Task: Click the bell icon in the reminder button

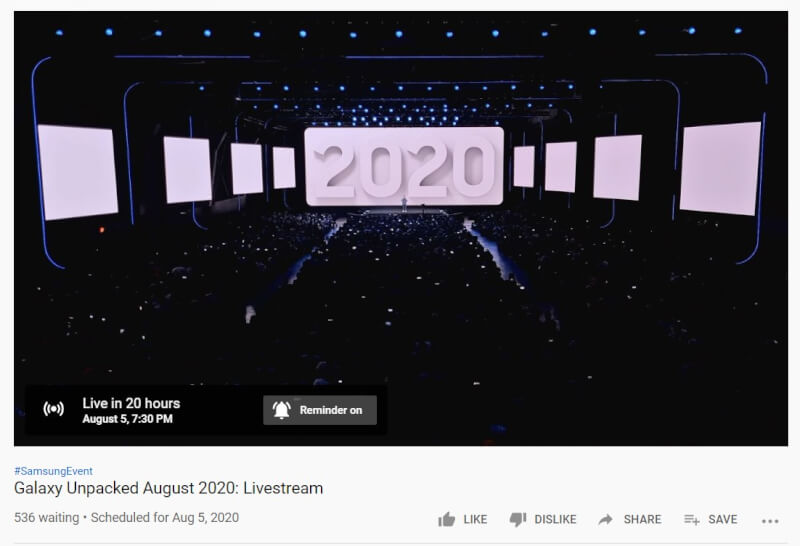Action: [282, 410]
